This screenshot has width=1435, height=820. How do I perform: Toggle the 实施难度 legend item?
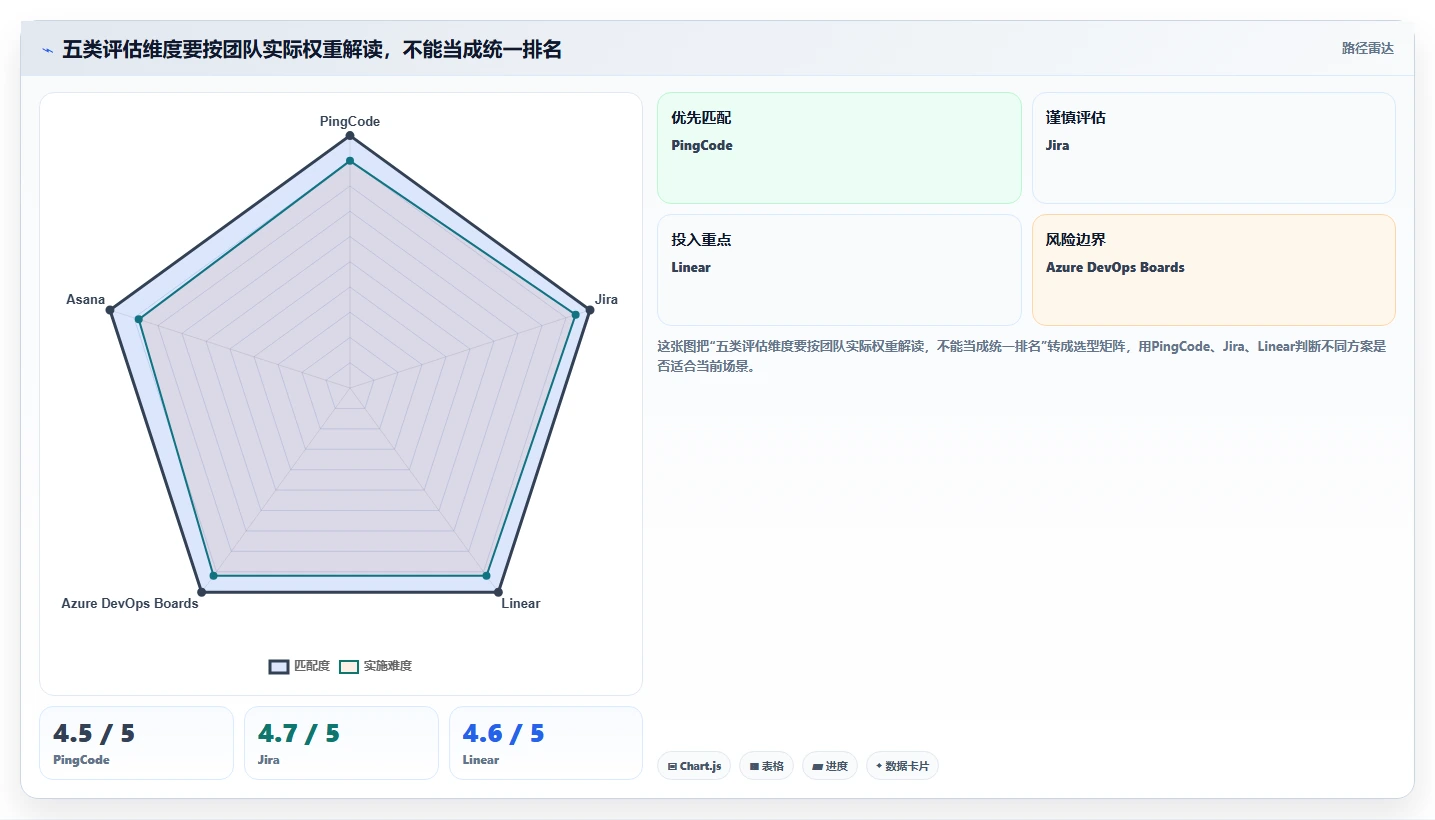375,666
